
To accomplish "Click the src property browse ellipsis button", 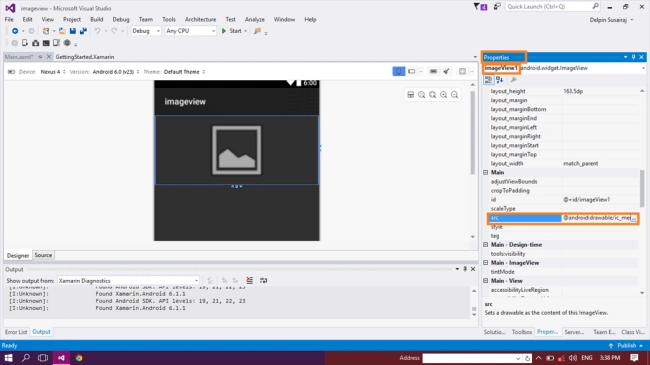I will (633, 218).
